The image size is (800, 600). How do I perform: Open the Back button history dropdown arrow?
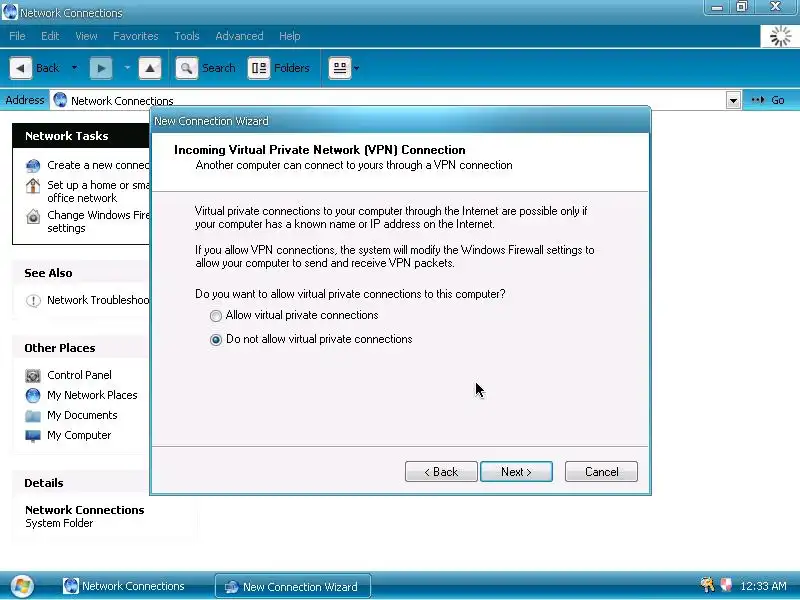tap(74, 68)
